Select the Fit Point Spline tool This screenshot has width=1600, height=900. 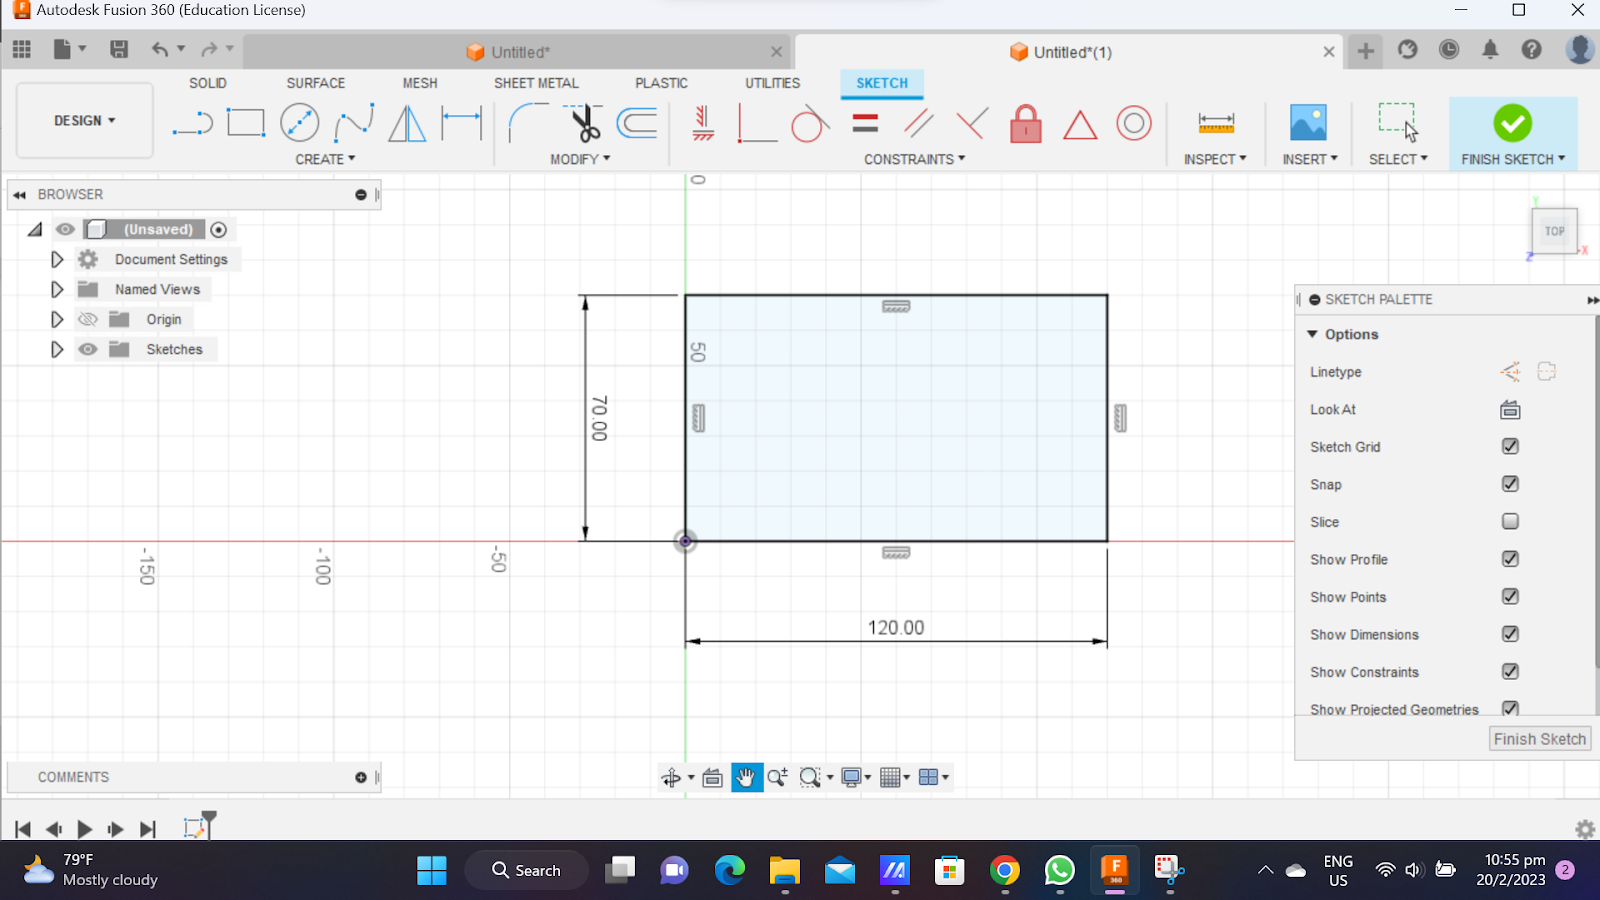coord(354,123)
